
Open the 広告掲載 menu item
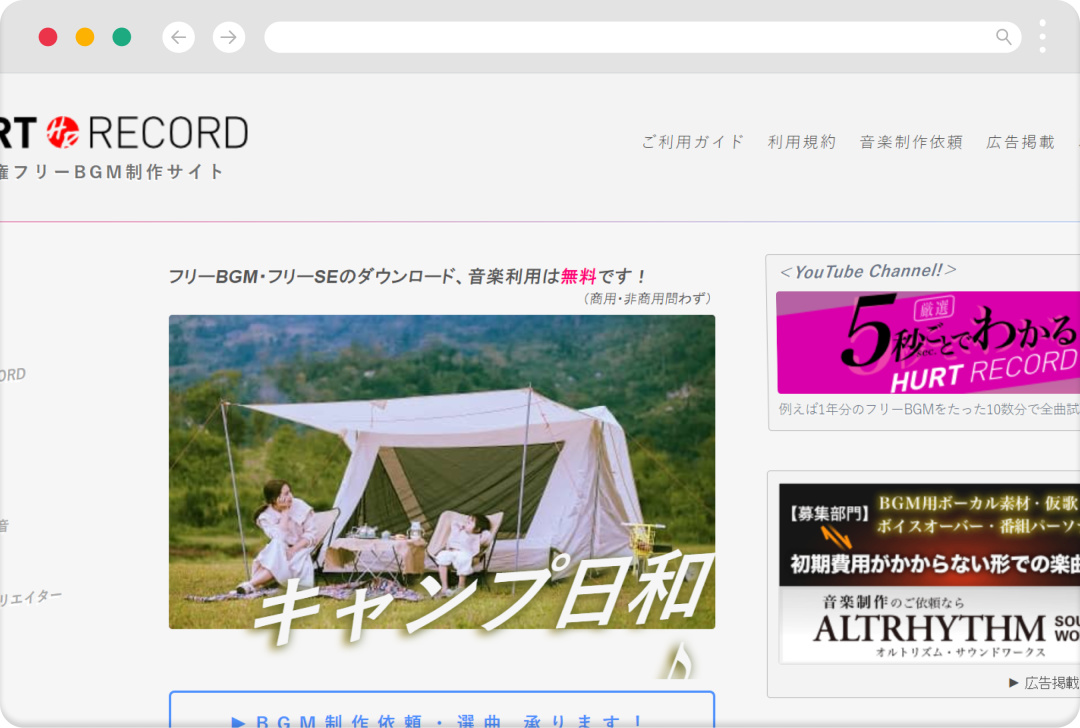pos(1020,142)
